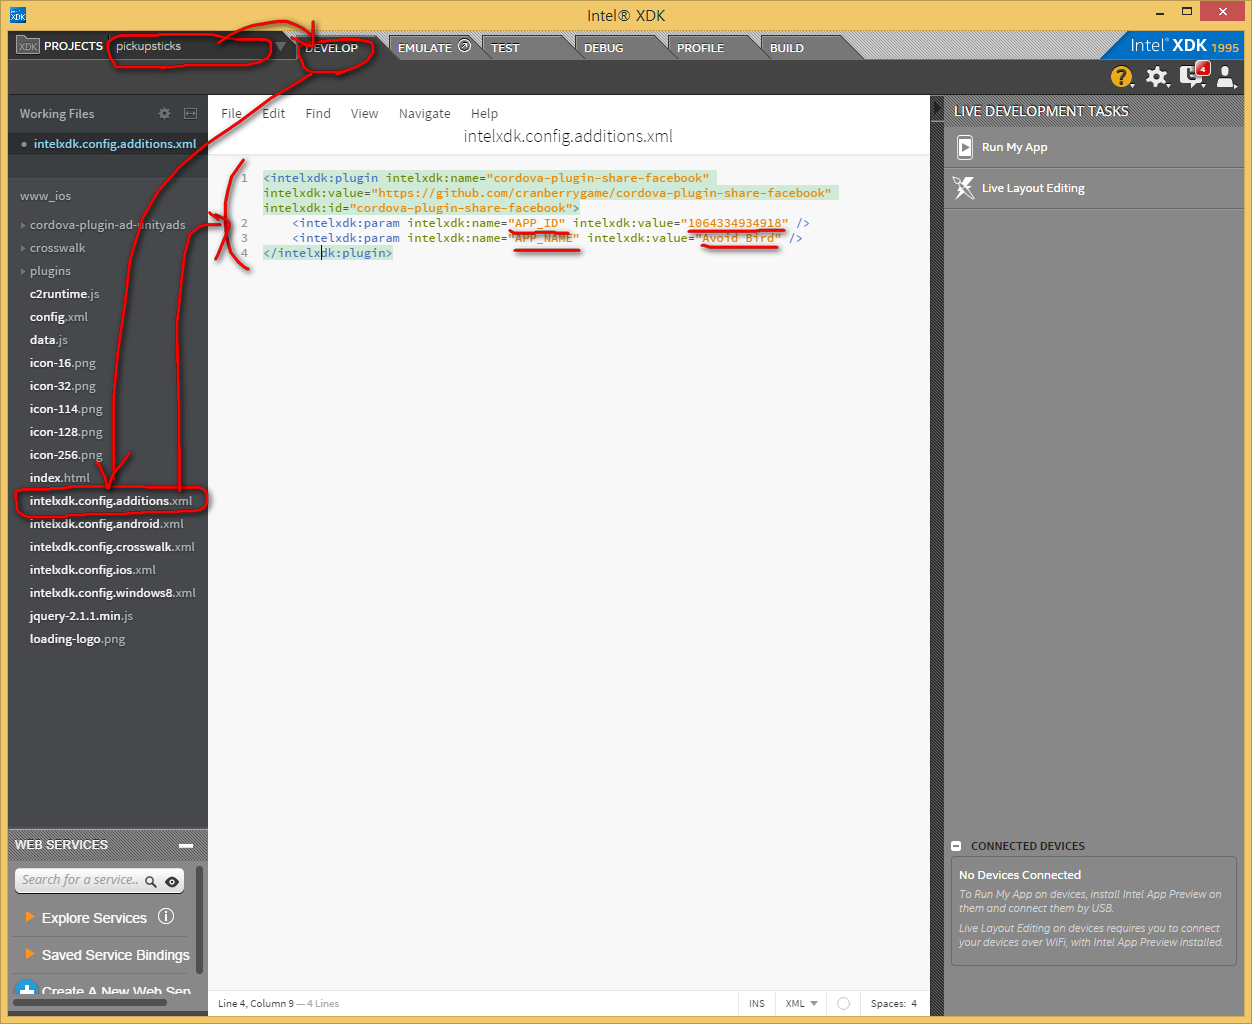Open the pickupsticks project dropdown

281,46
